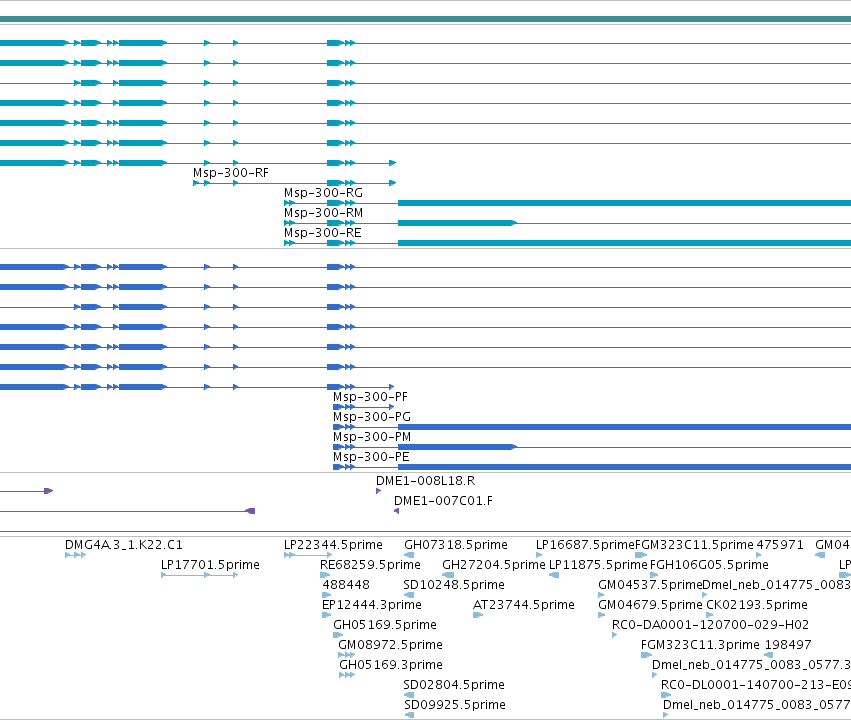The height and width of the screenshot is (720, 851).
Task: Click the arrow glyph under AT23744.5prime
Action: (x=478, y=615)
